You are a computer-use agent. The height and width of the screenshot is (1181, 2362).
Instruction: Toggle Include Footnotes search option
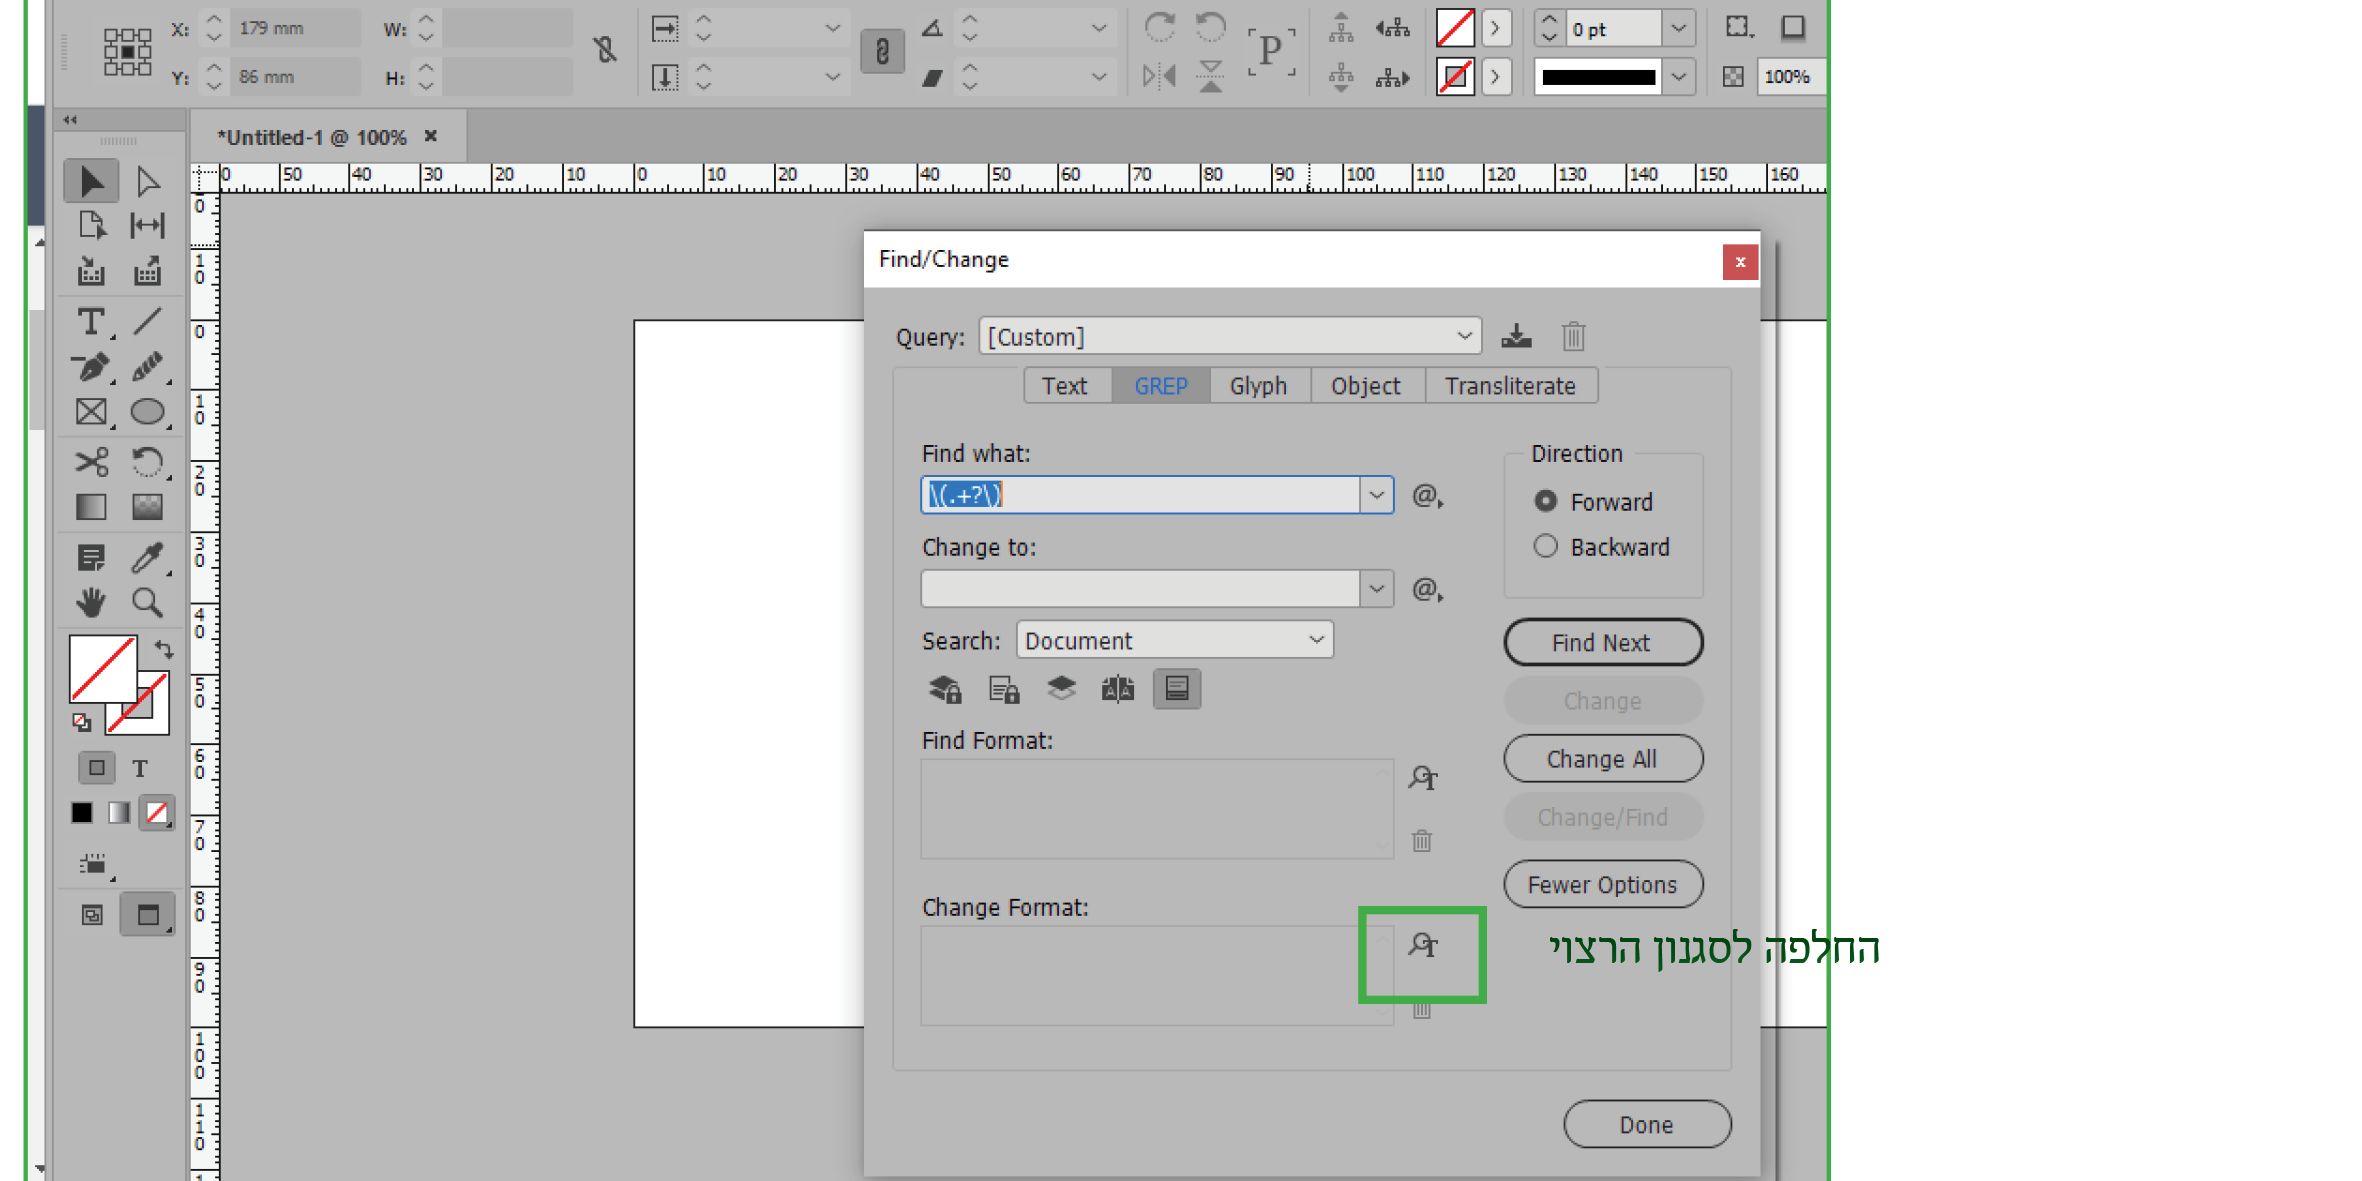[x=1176, y=689]
